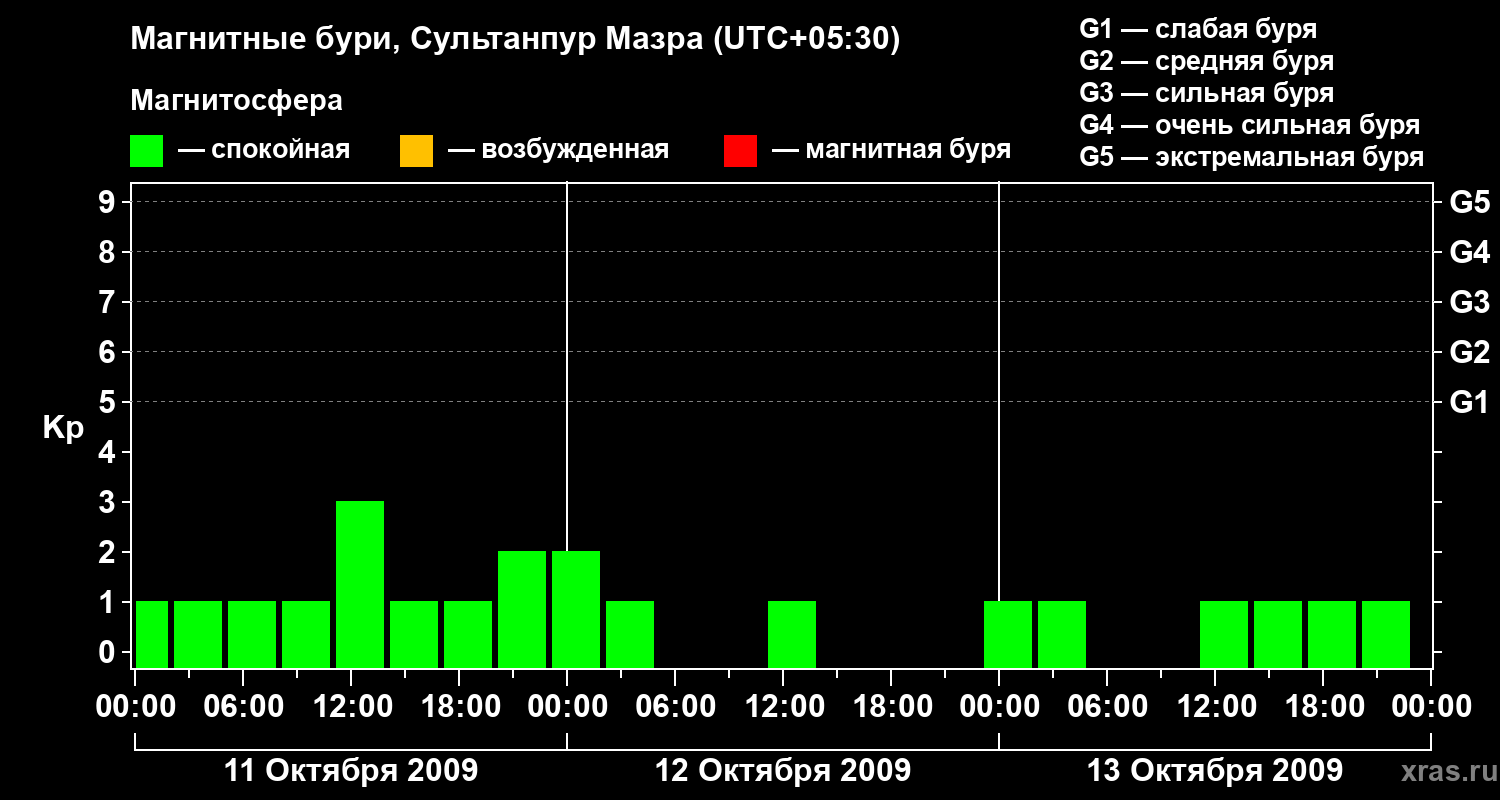Viewport: 1500px width, 800px height.
Task: Click the "G2" tick label on the right axis
Action: click(1469, 352)
